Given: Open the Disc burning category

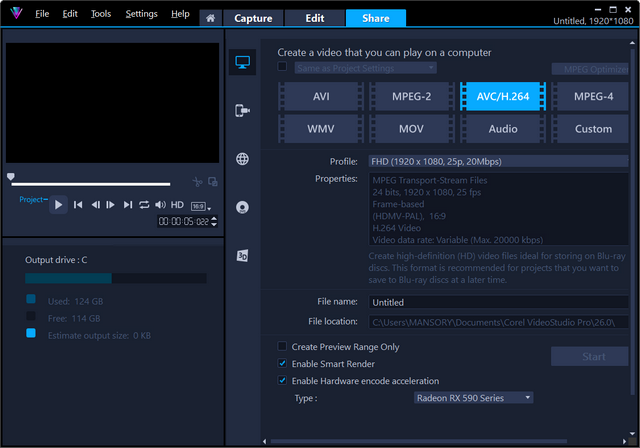Looking at the screenshot, I should click(x=242, y=208).
